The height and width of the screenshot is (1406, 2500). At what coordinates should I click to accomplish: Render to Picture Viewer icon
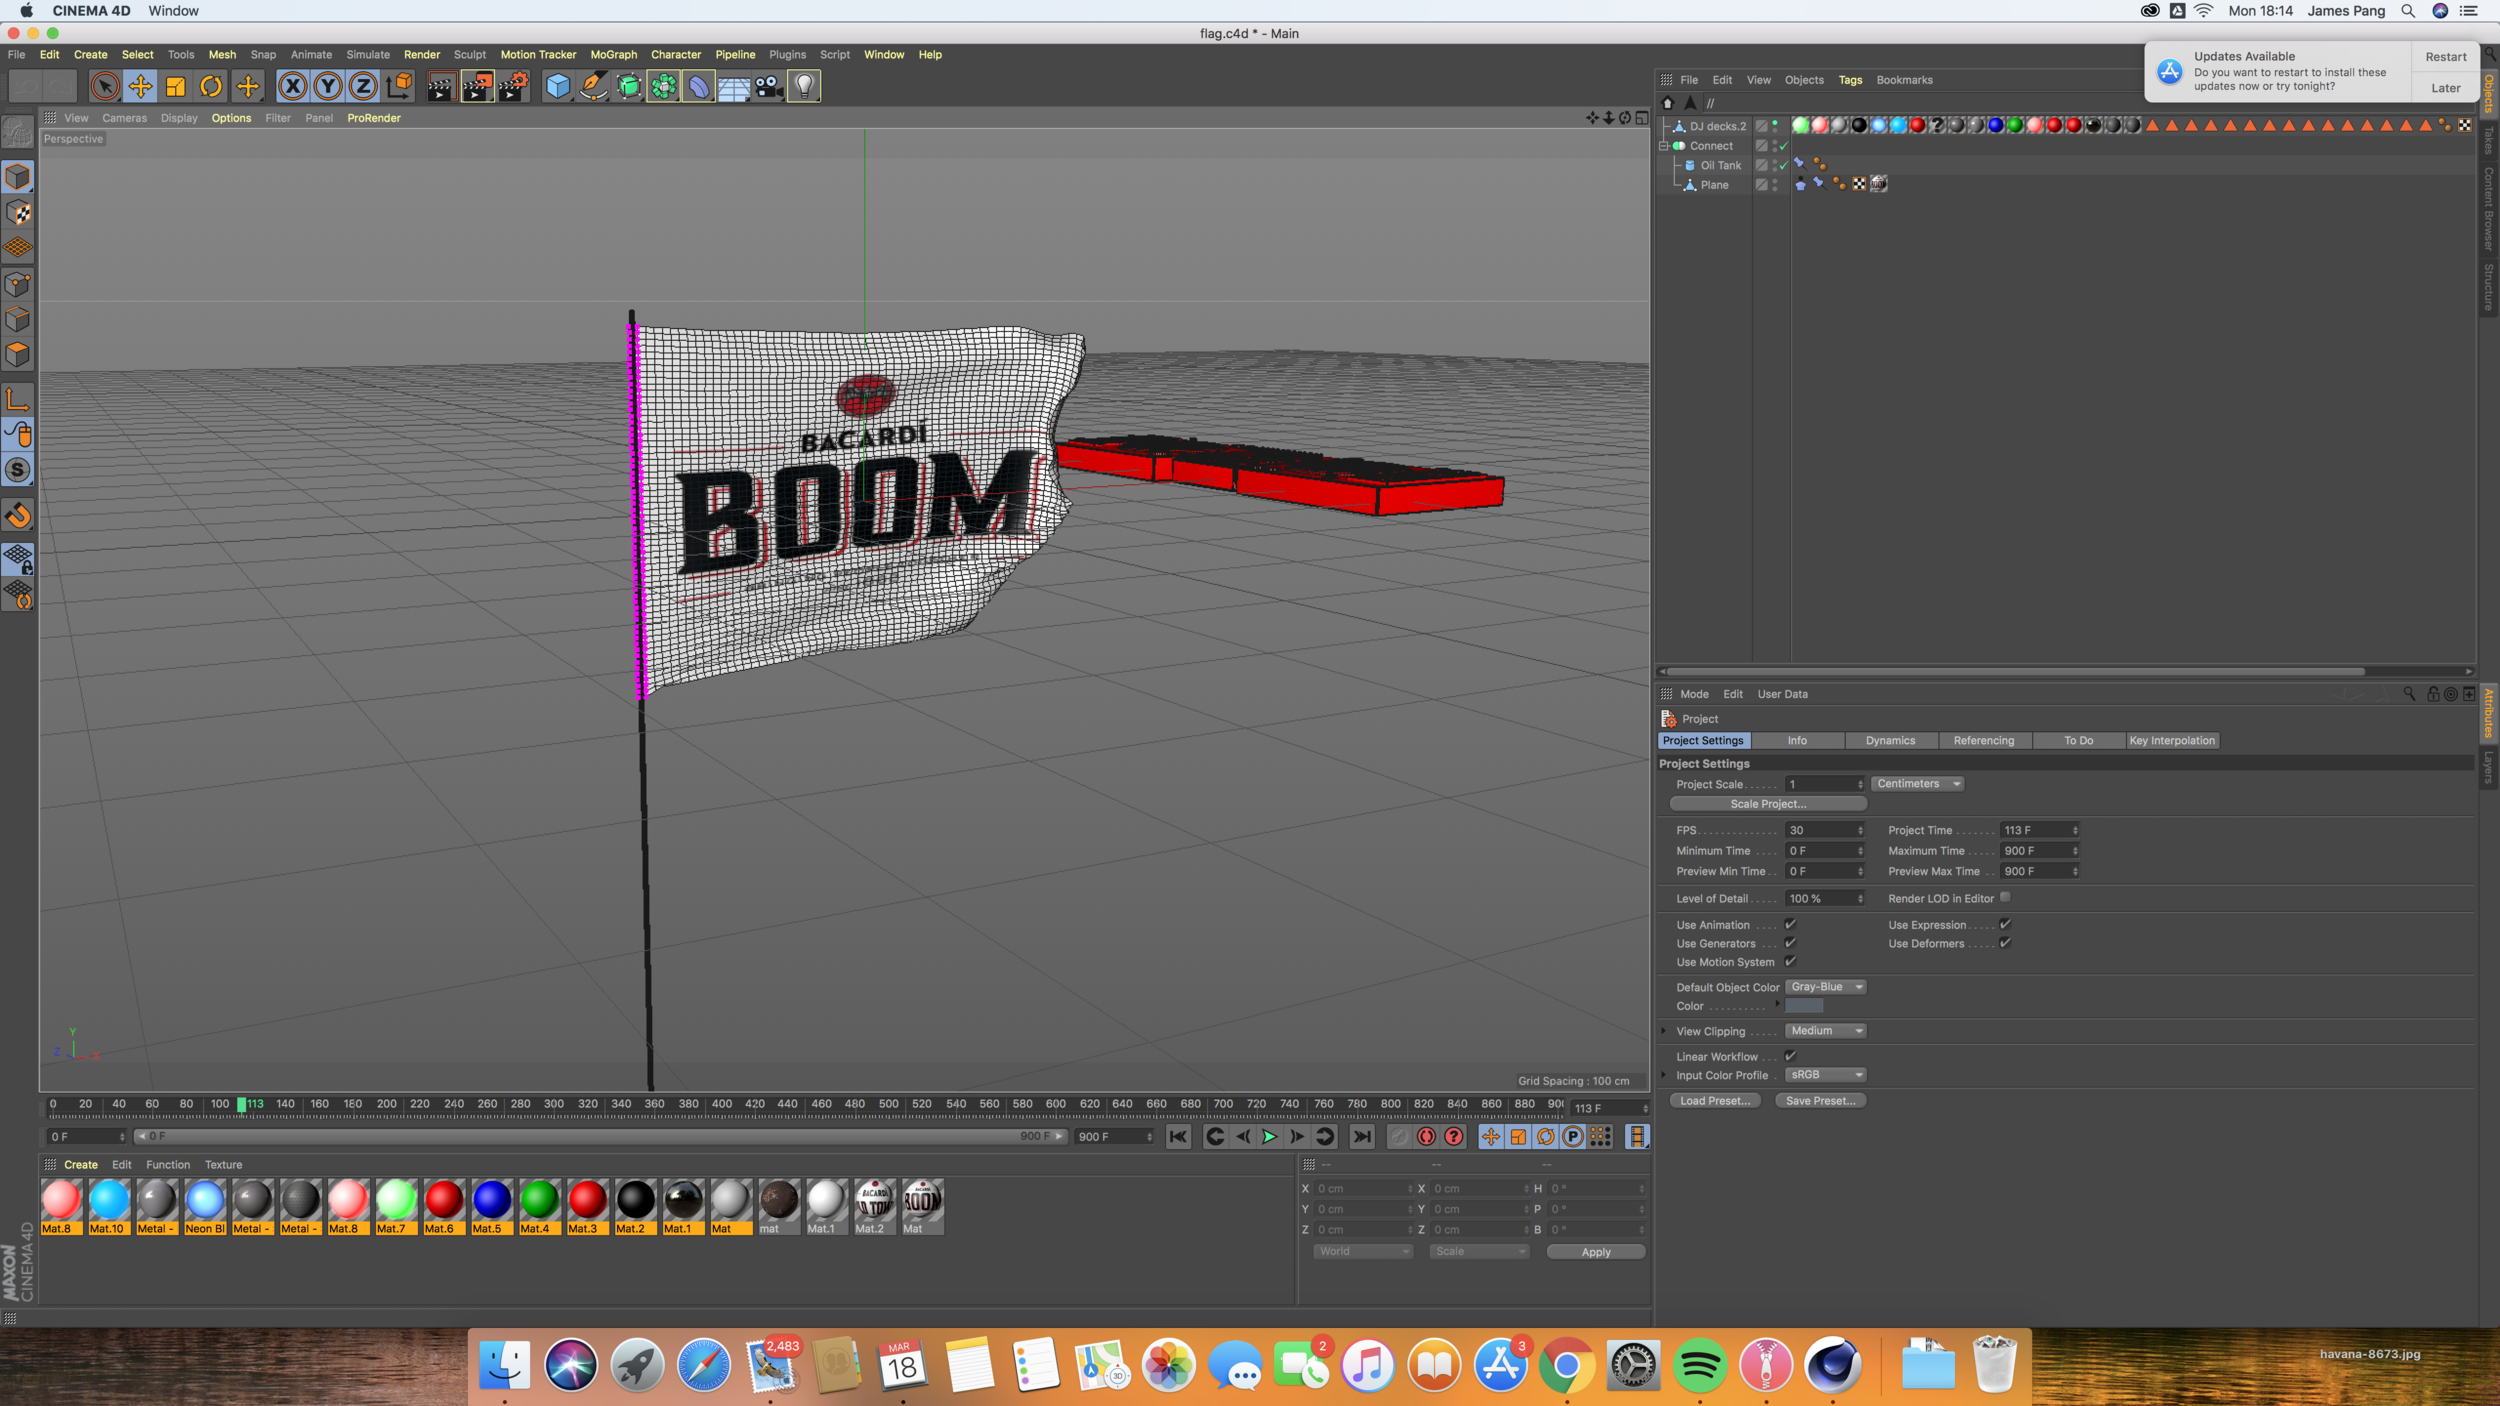point(477,87)
